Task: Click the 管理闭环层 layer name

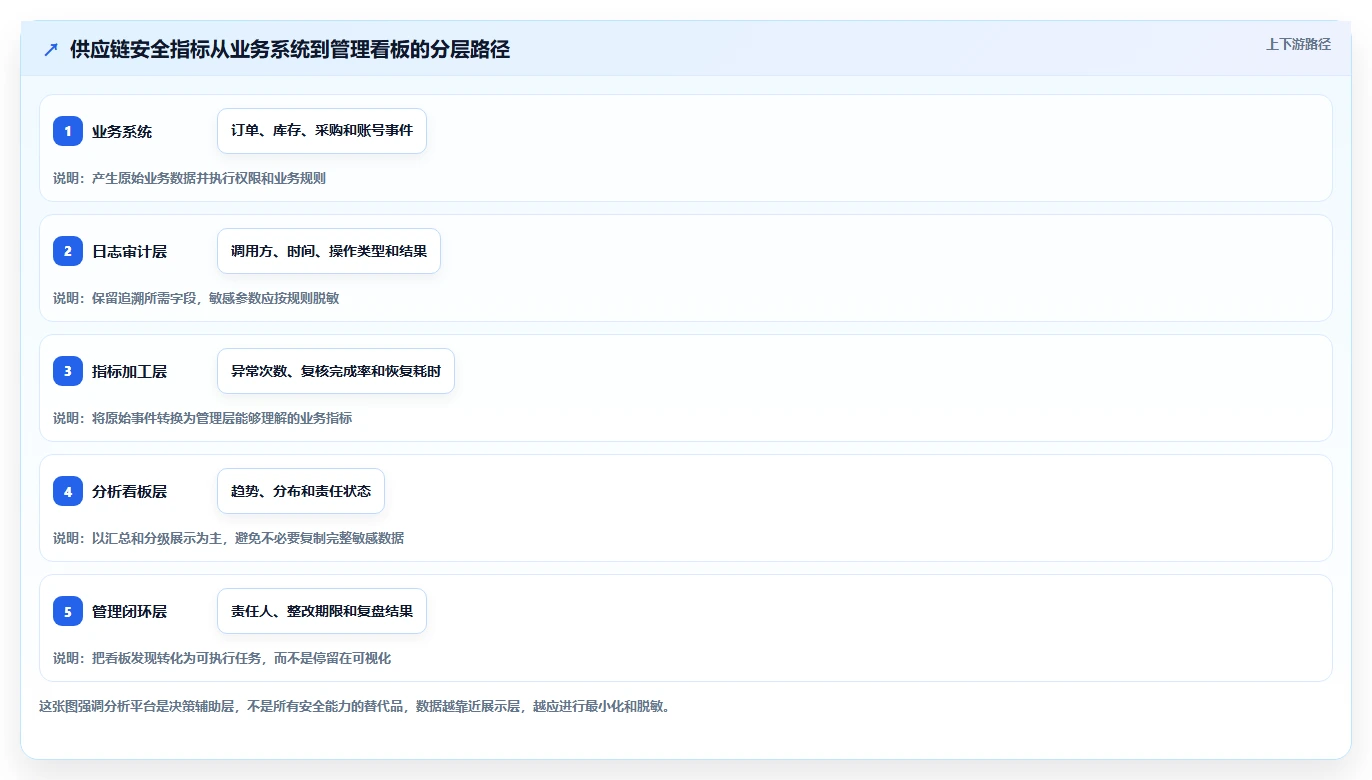Action: [129, 612]
